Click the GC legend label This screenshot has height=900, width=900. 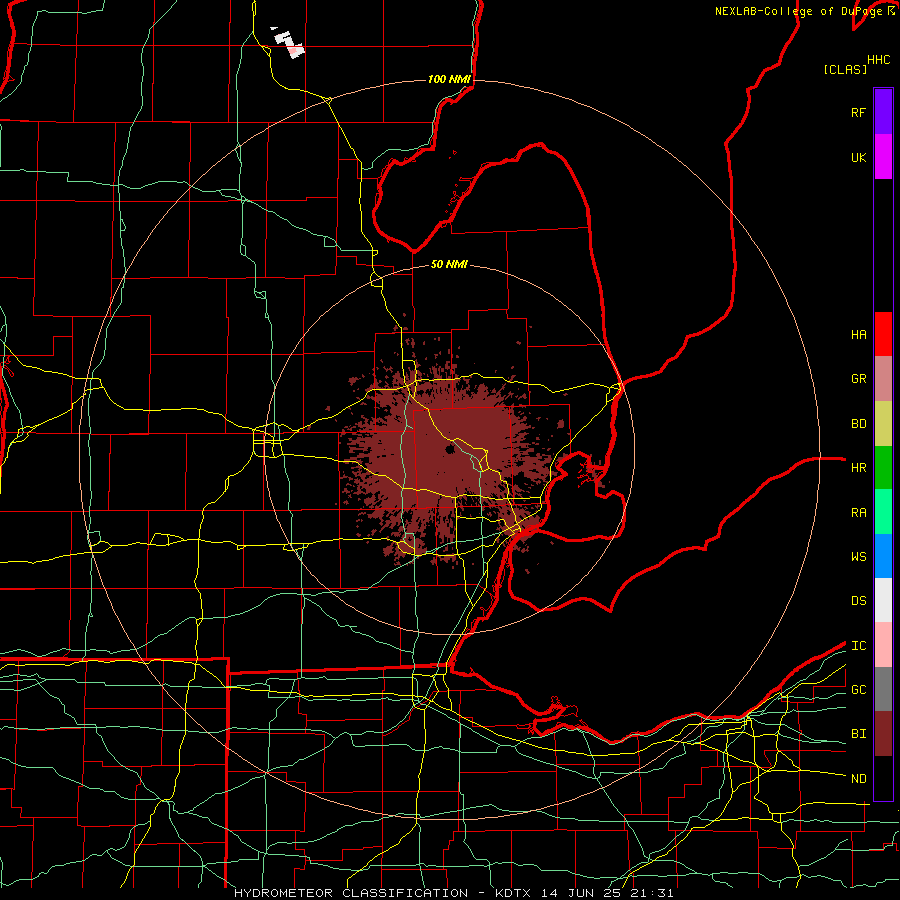pyautogui.click(x=858, y=690)
